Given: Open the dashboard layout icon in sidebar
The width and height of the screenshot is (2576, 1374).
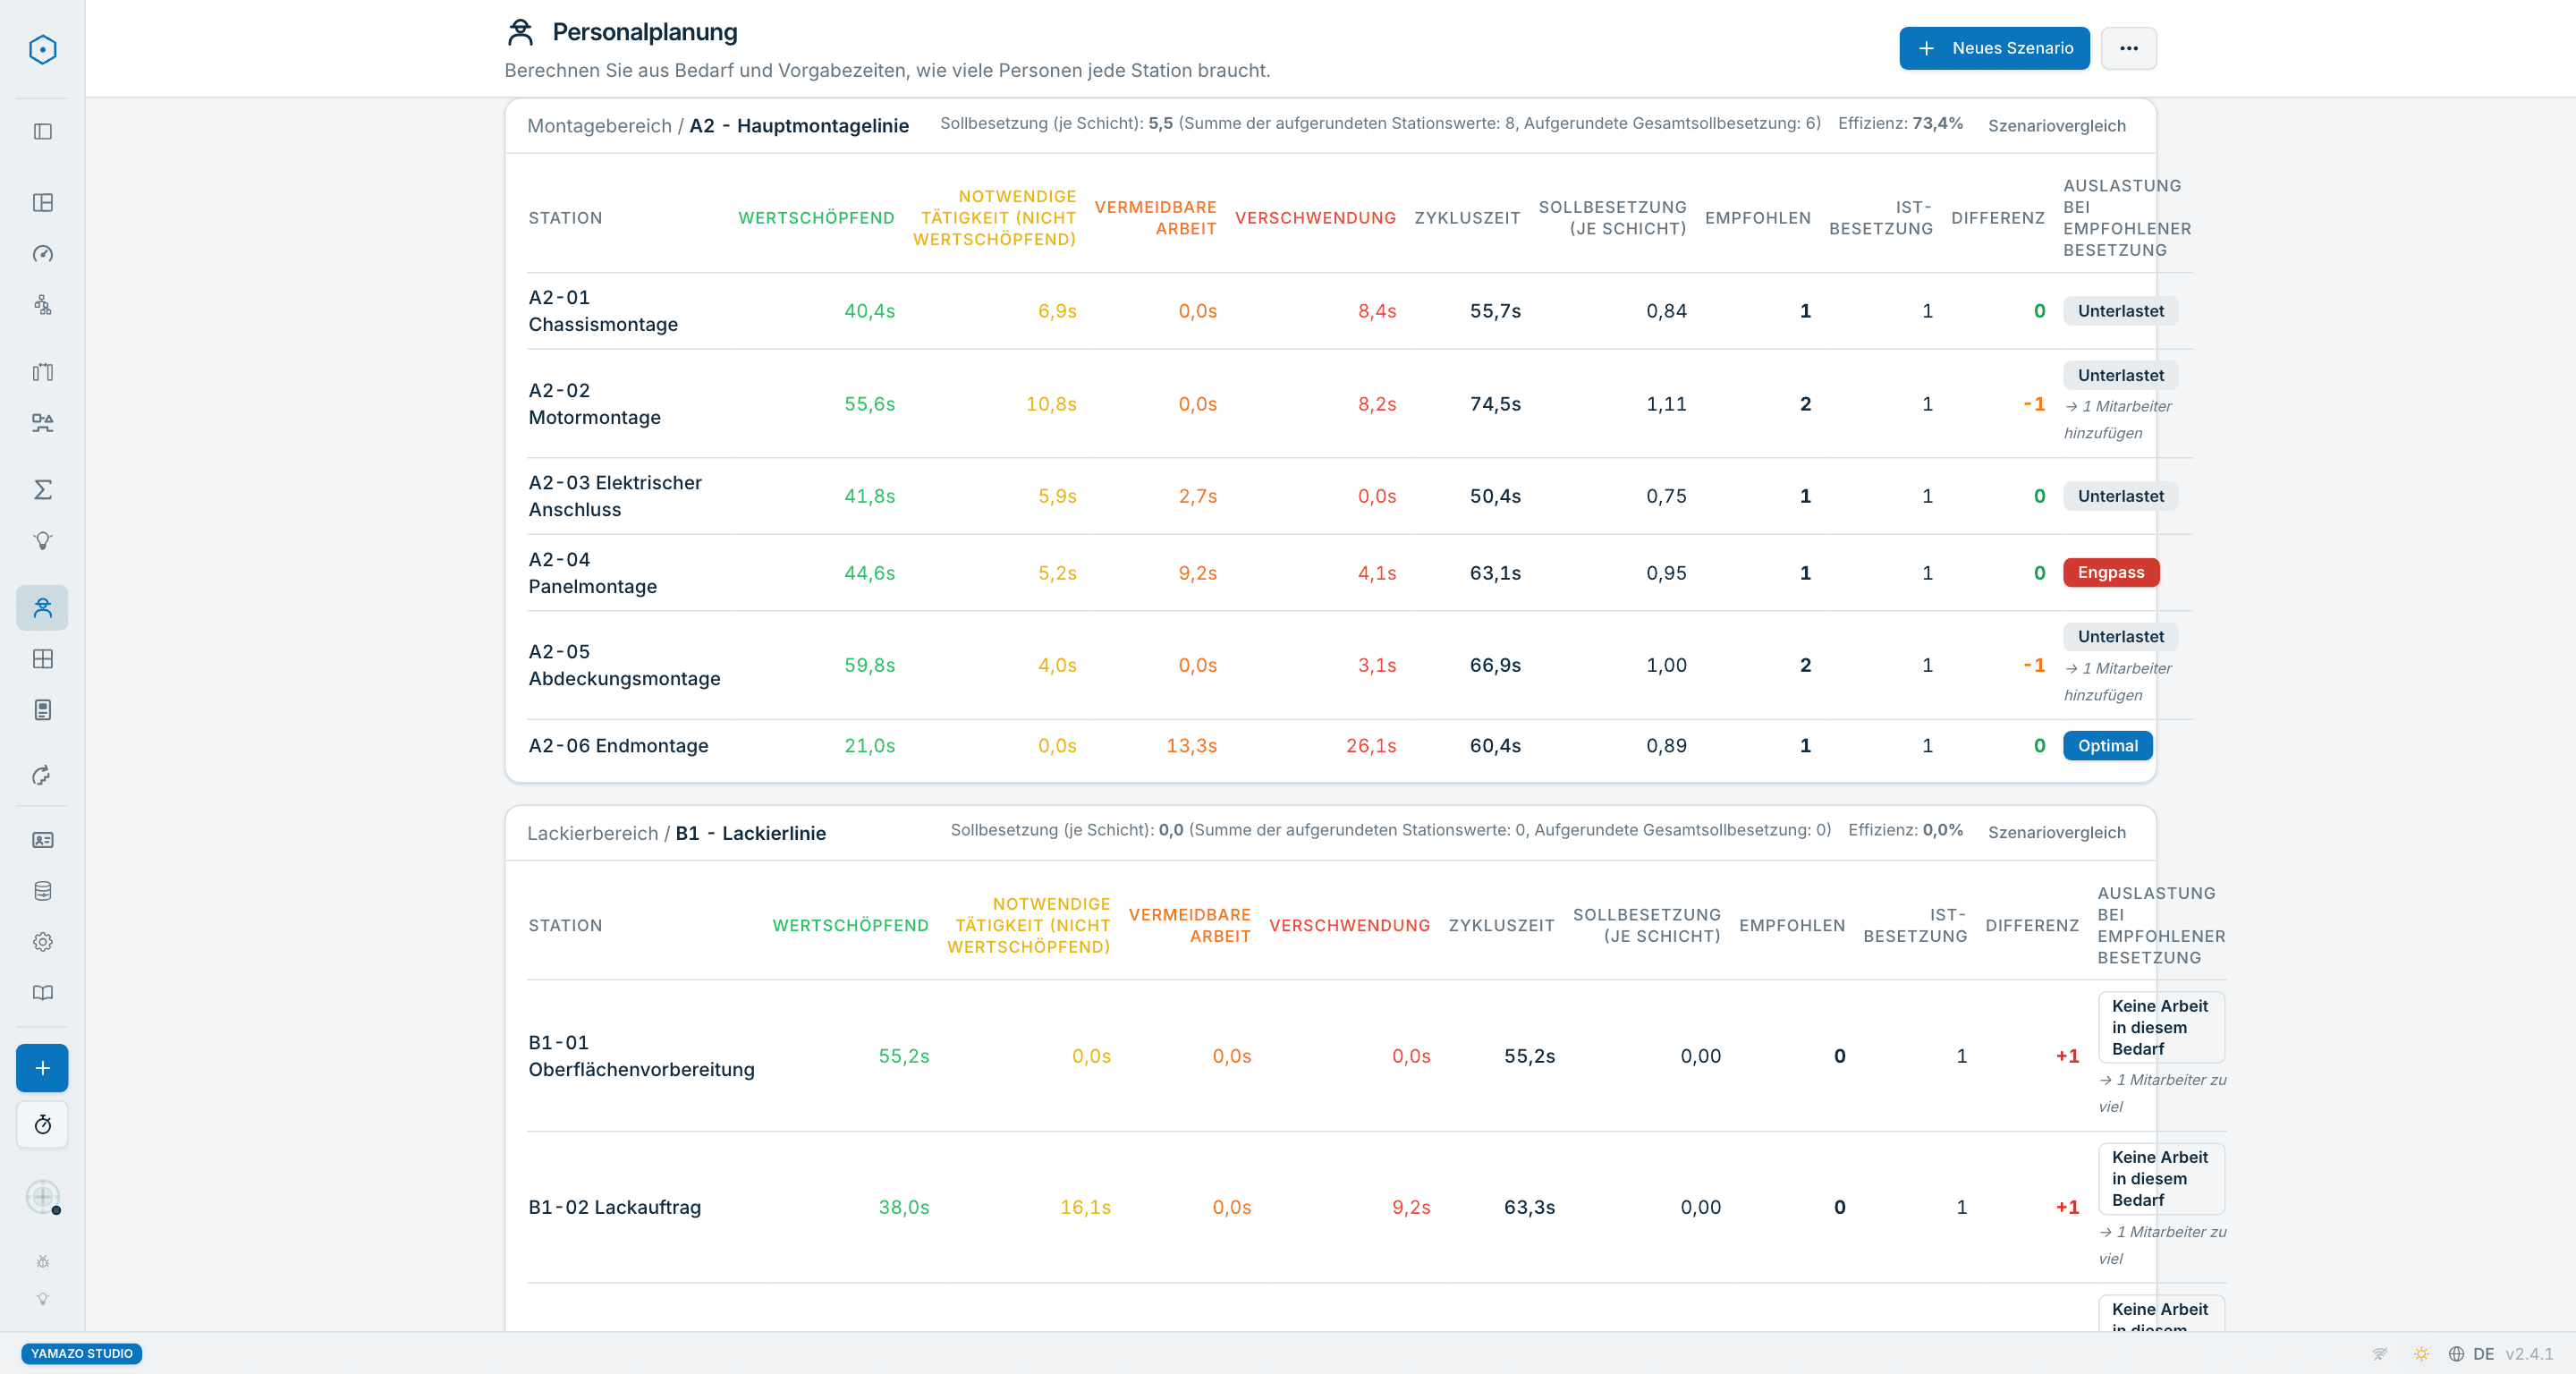Looking at the screenshot, I should (42, 203).
